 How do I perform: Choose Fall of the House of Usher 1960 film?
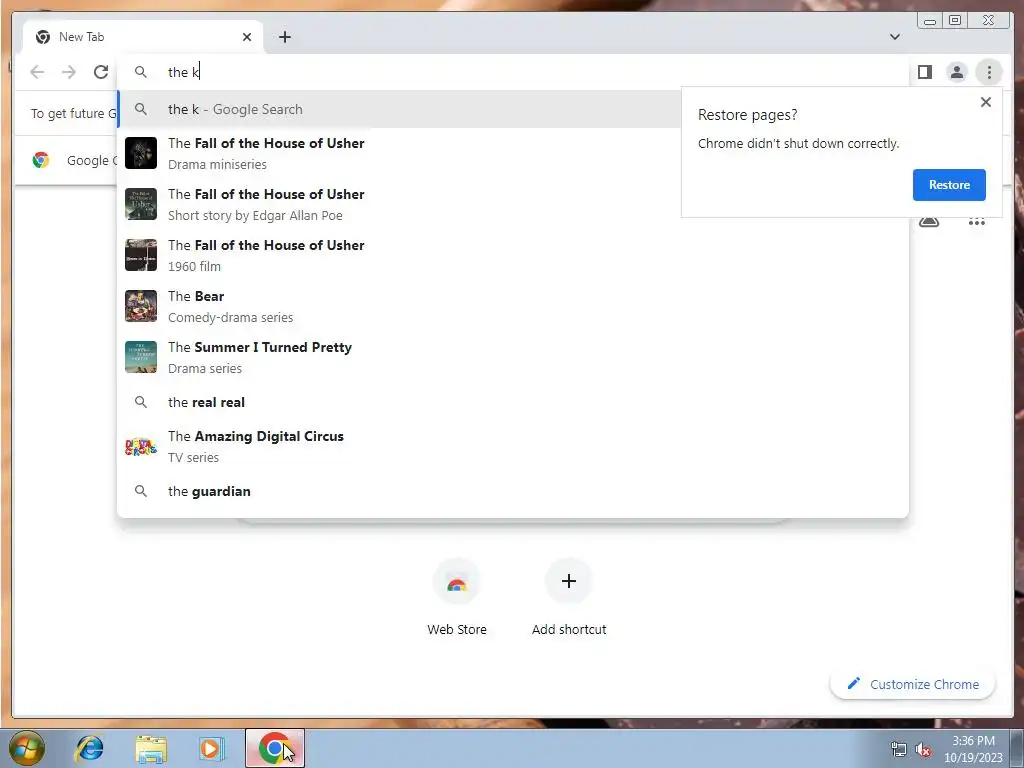click(x=513, y=255)
